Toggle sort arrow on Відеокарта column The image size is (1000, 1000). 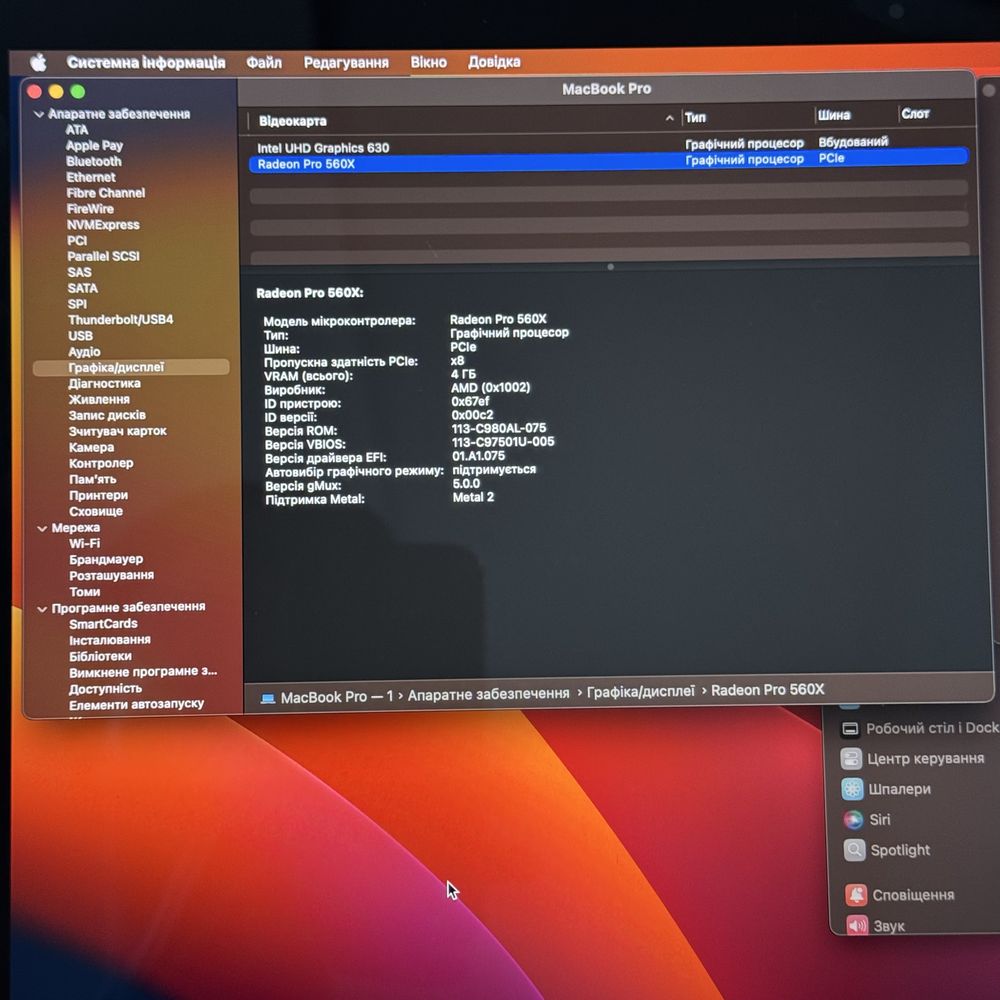point(669,118)
